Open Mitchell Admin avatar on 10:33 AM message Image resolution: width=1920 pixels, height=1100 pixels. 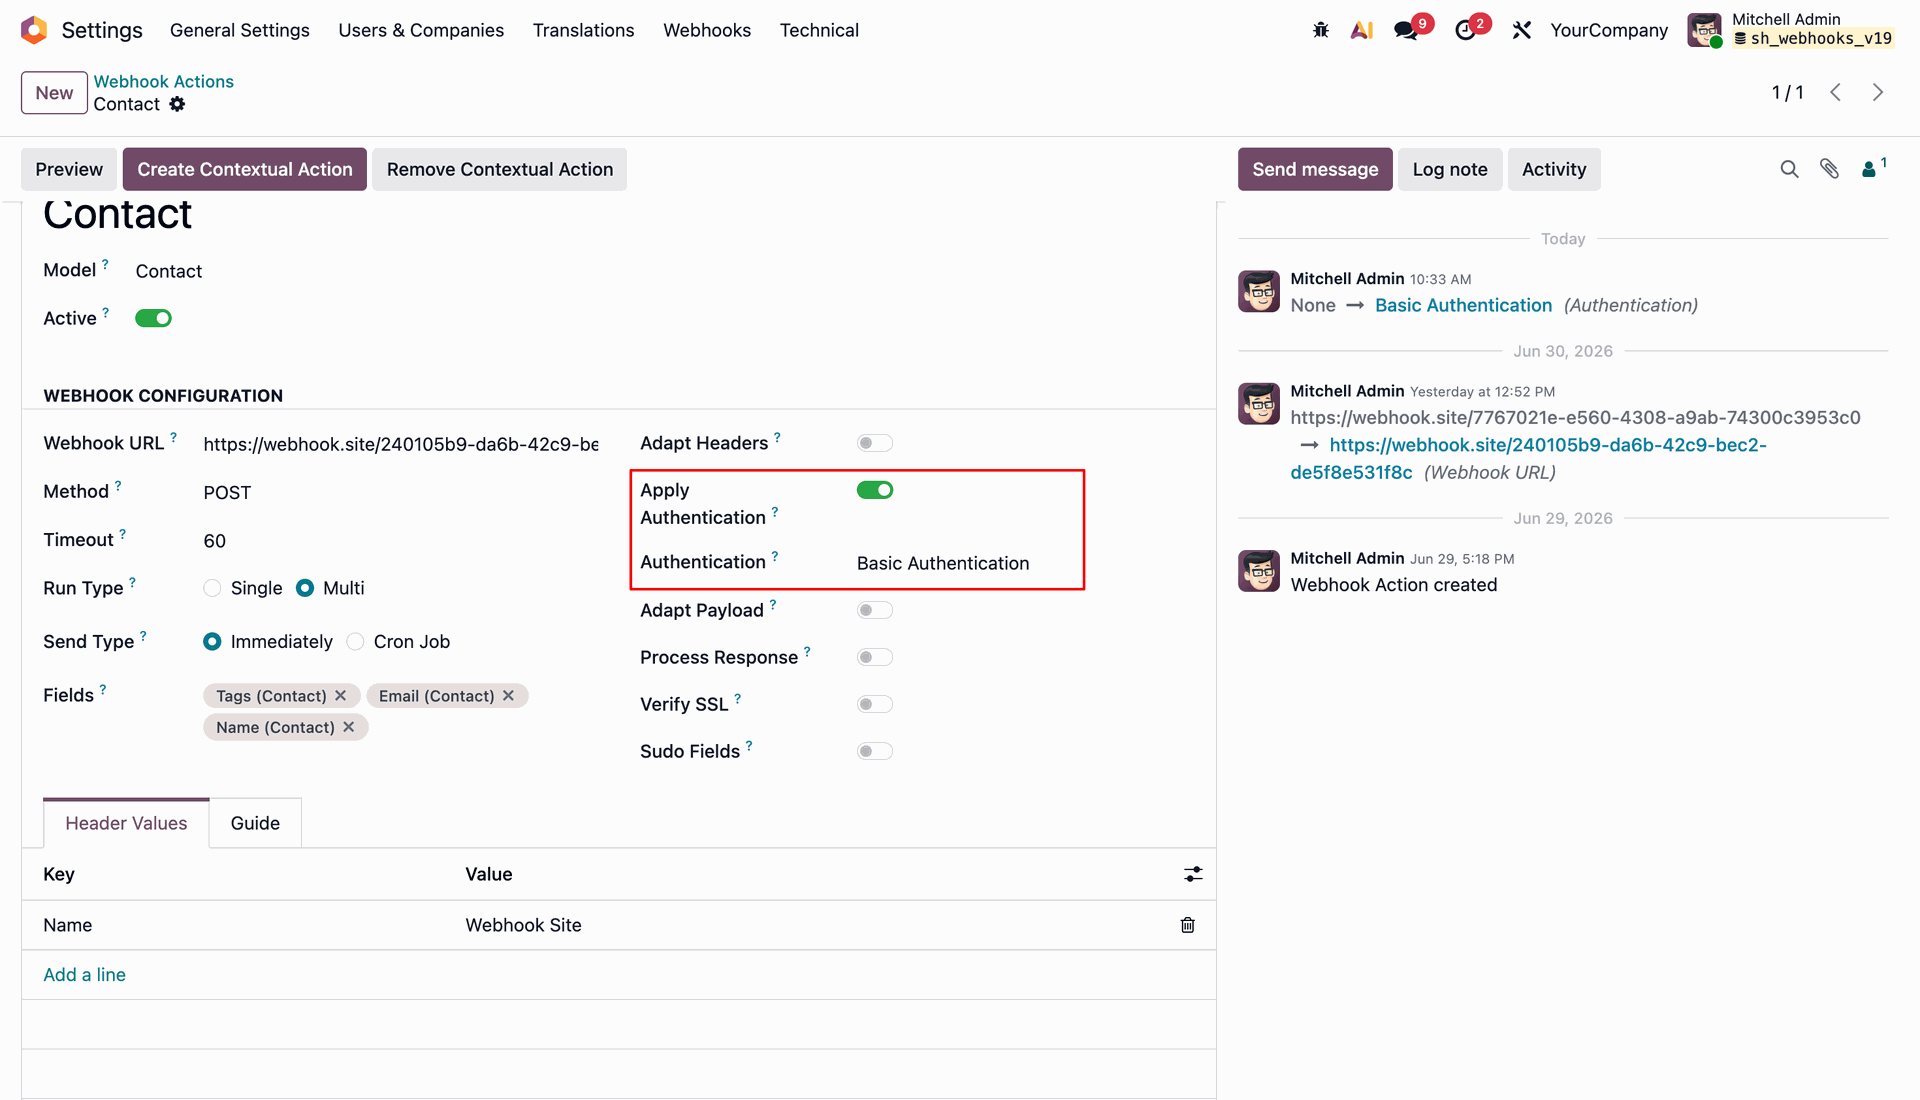coord(1259,291)
